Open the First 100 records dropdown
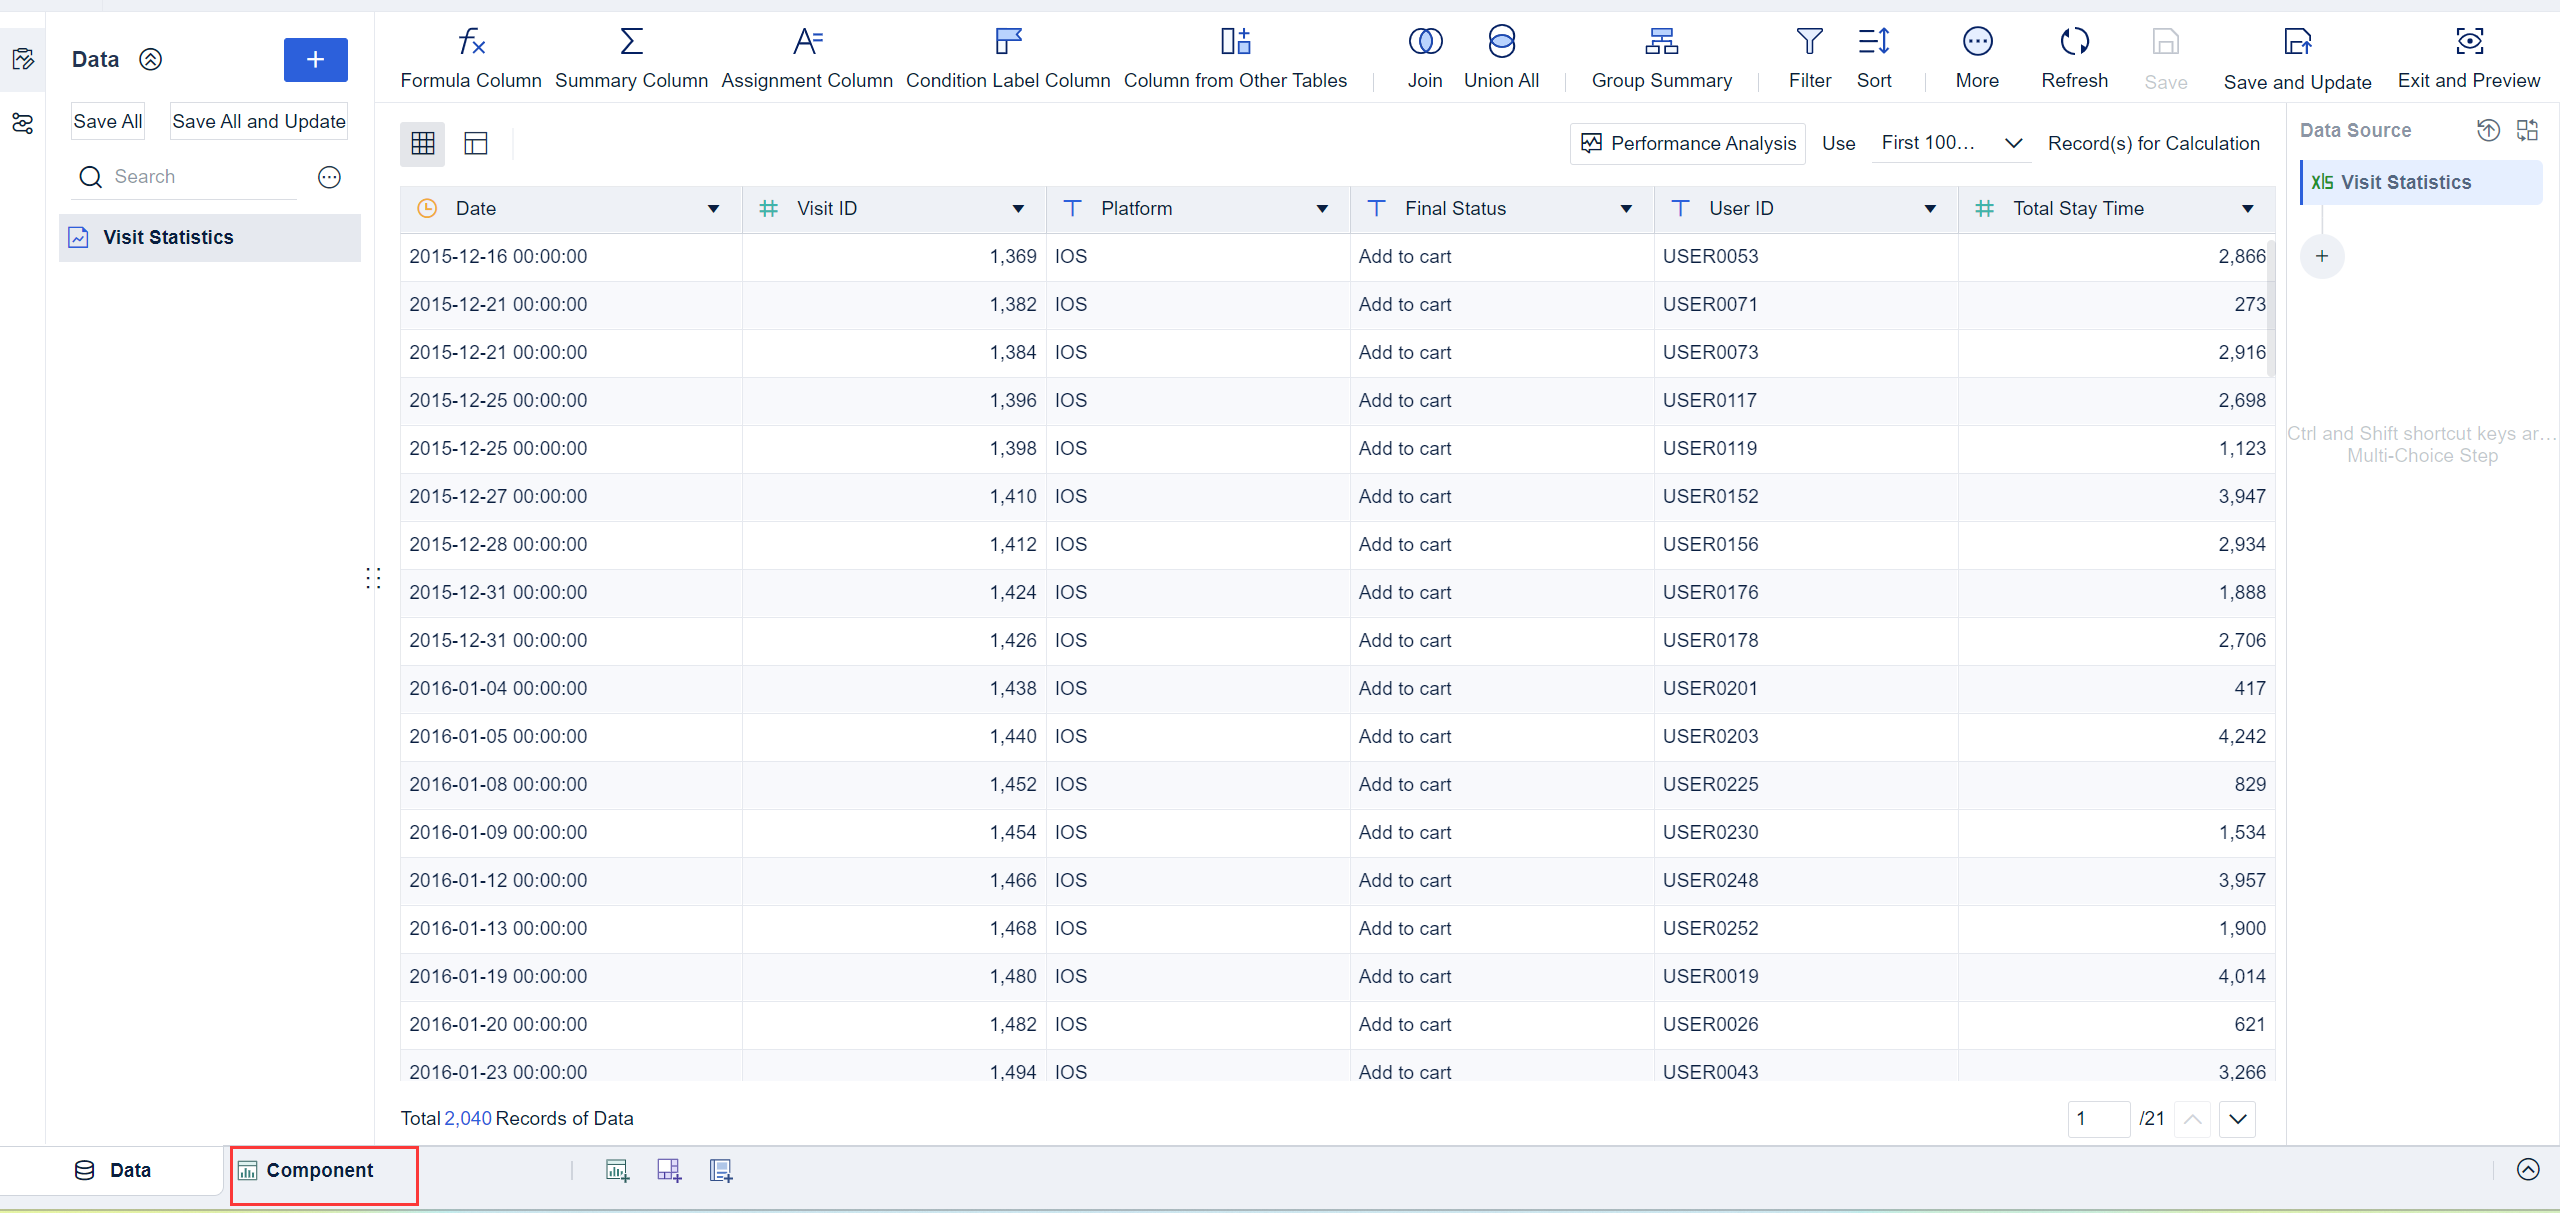The width and height of the screenshot is (2560, 1213). click(1951, 144)
